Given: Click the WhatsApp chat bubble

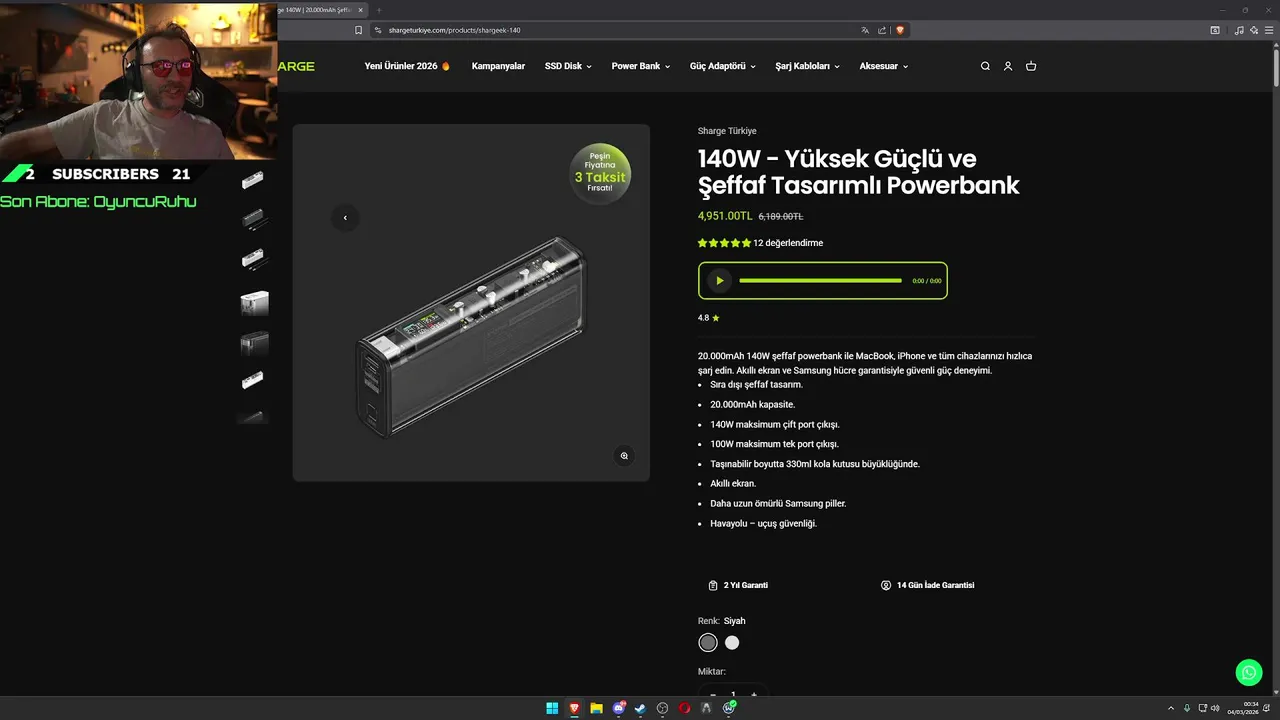Looking at the screenshot, I should click(1249, 672).
